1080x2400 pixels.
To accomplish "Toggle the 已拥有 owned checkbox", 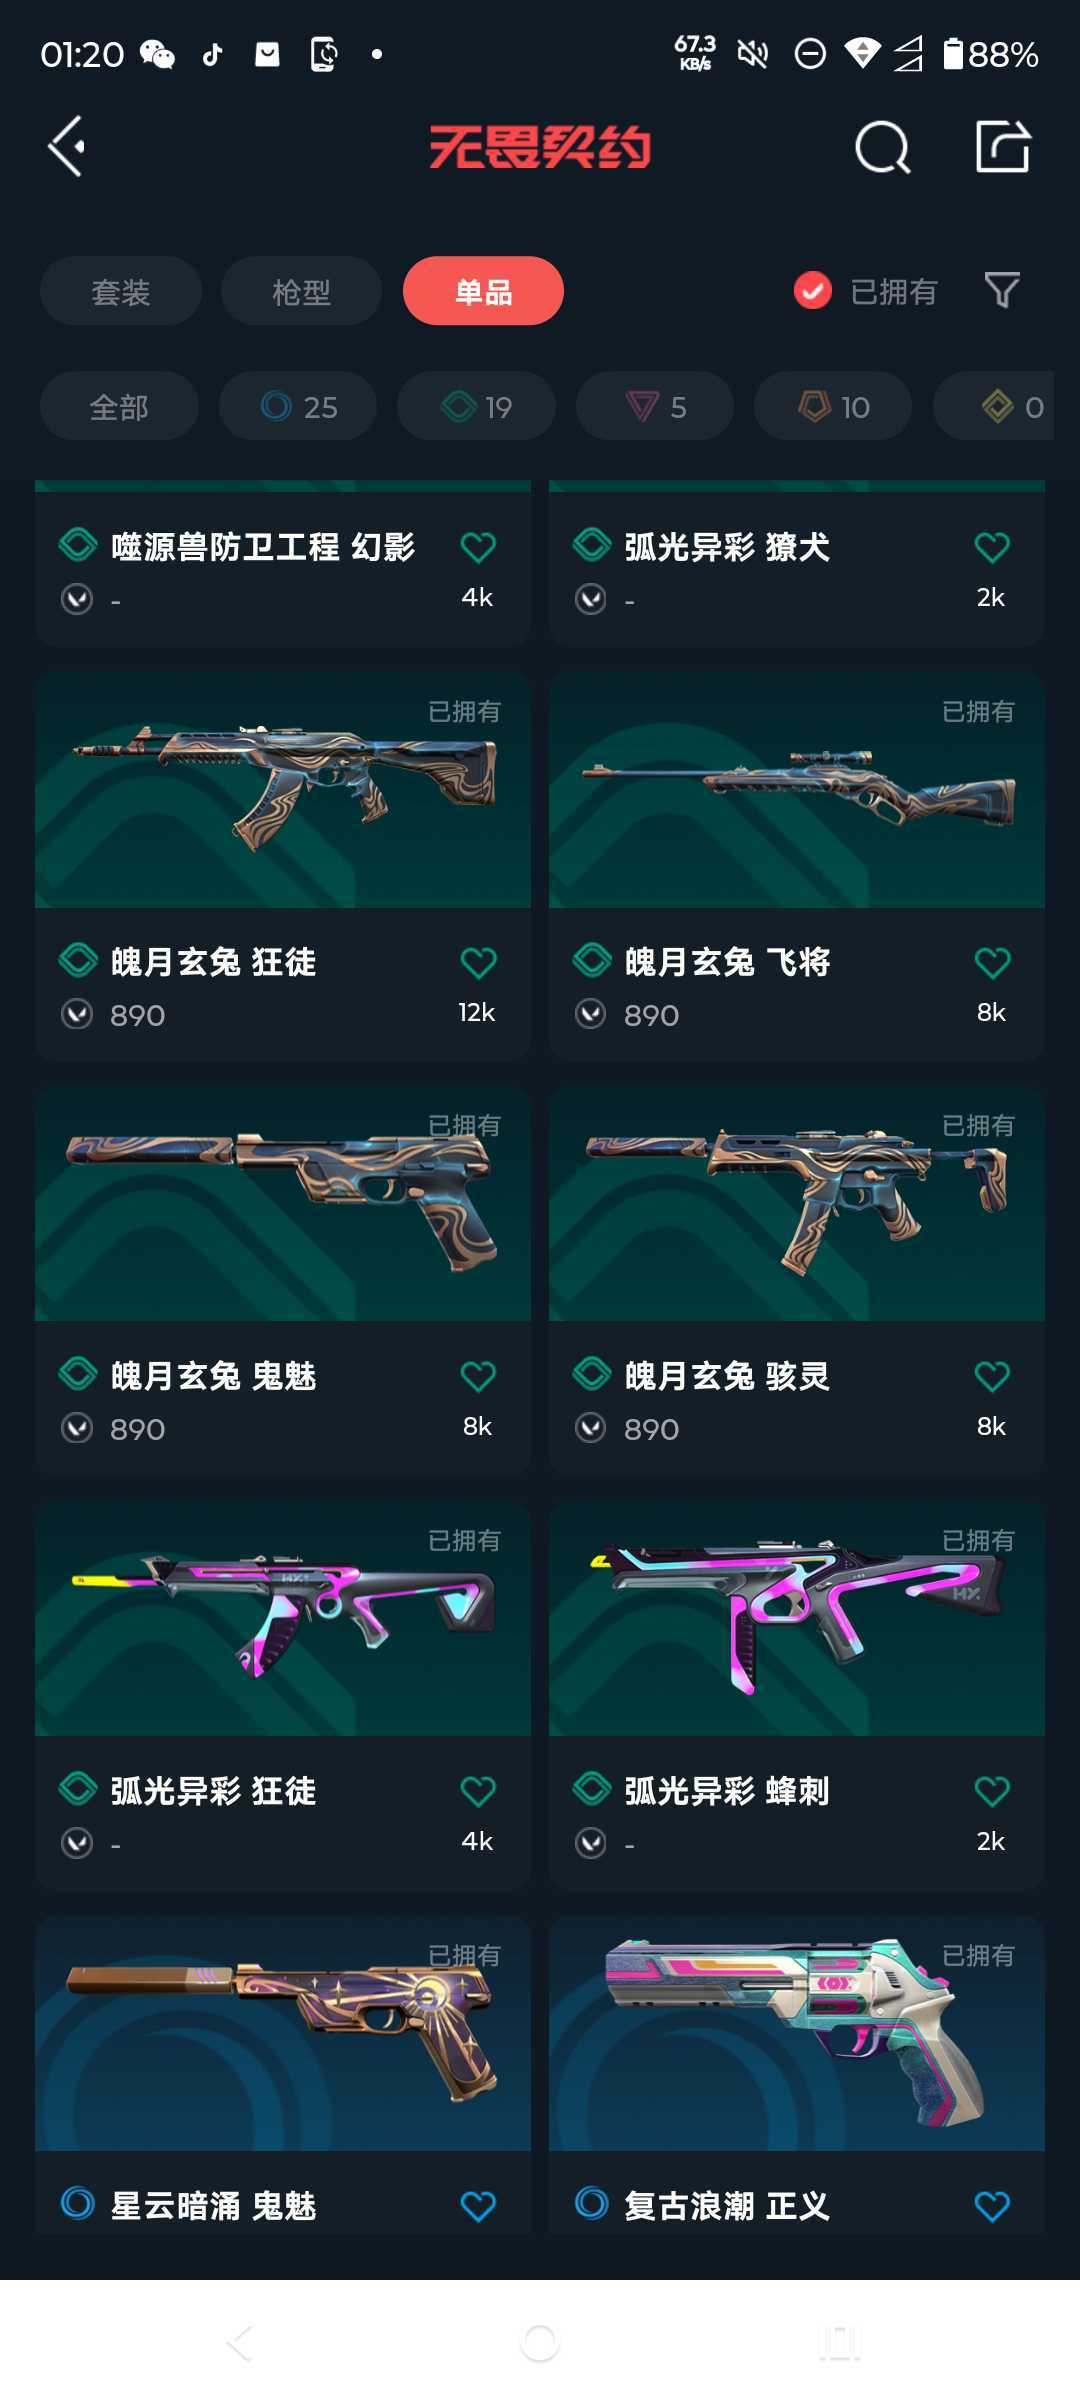I will [x=813, y=291].
